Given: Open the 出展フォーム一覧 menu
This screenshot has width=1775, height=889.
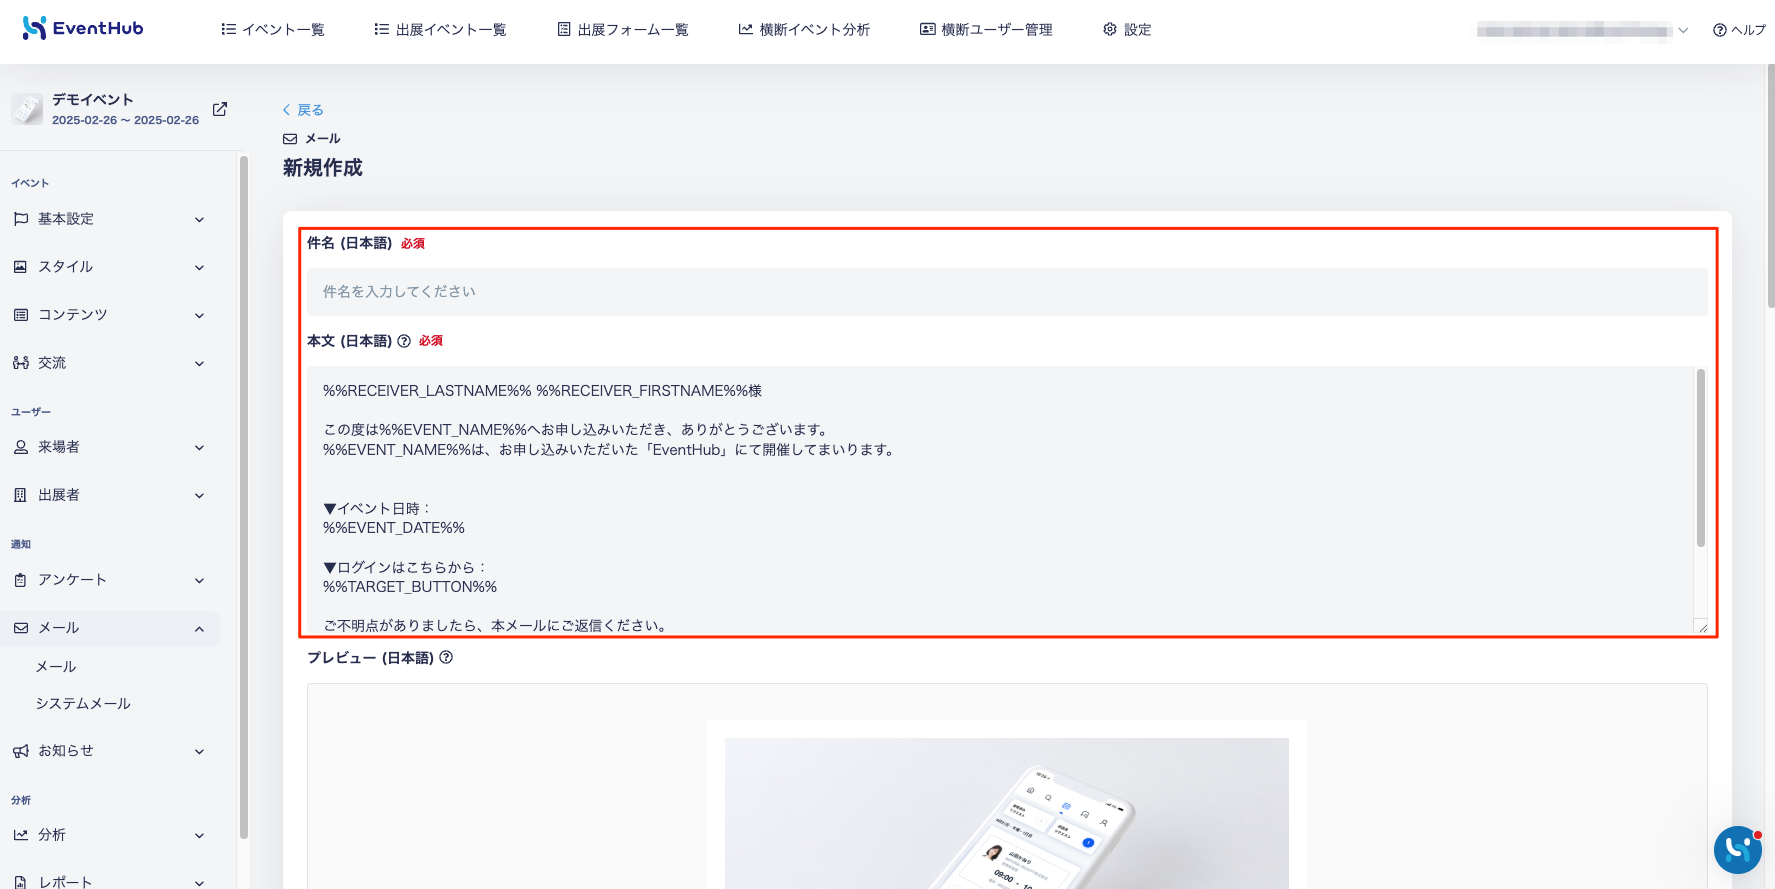Looking at the screenshot, I should [623, 30].
